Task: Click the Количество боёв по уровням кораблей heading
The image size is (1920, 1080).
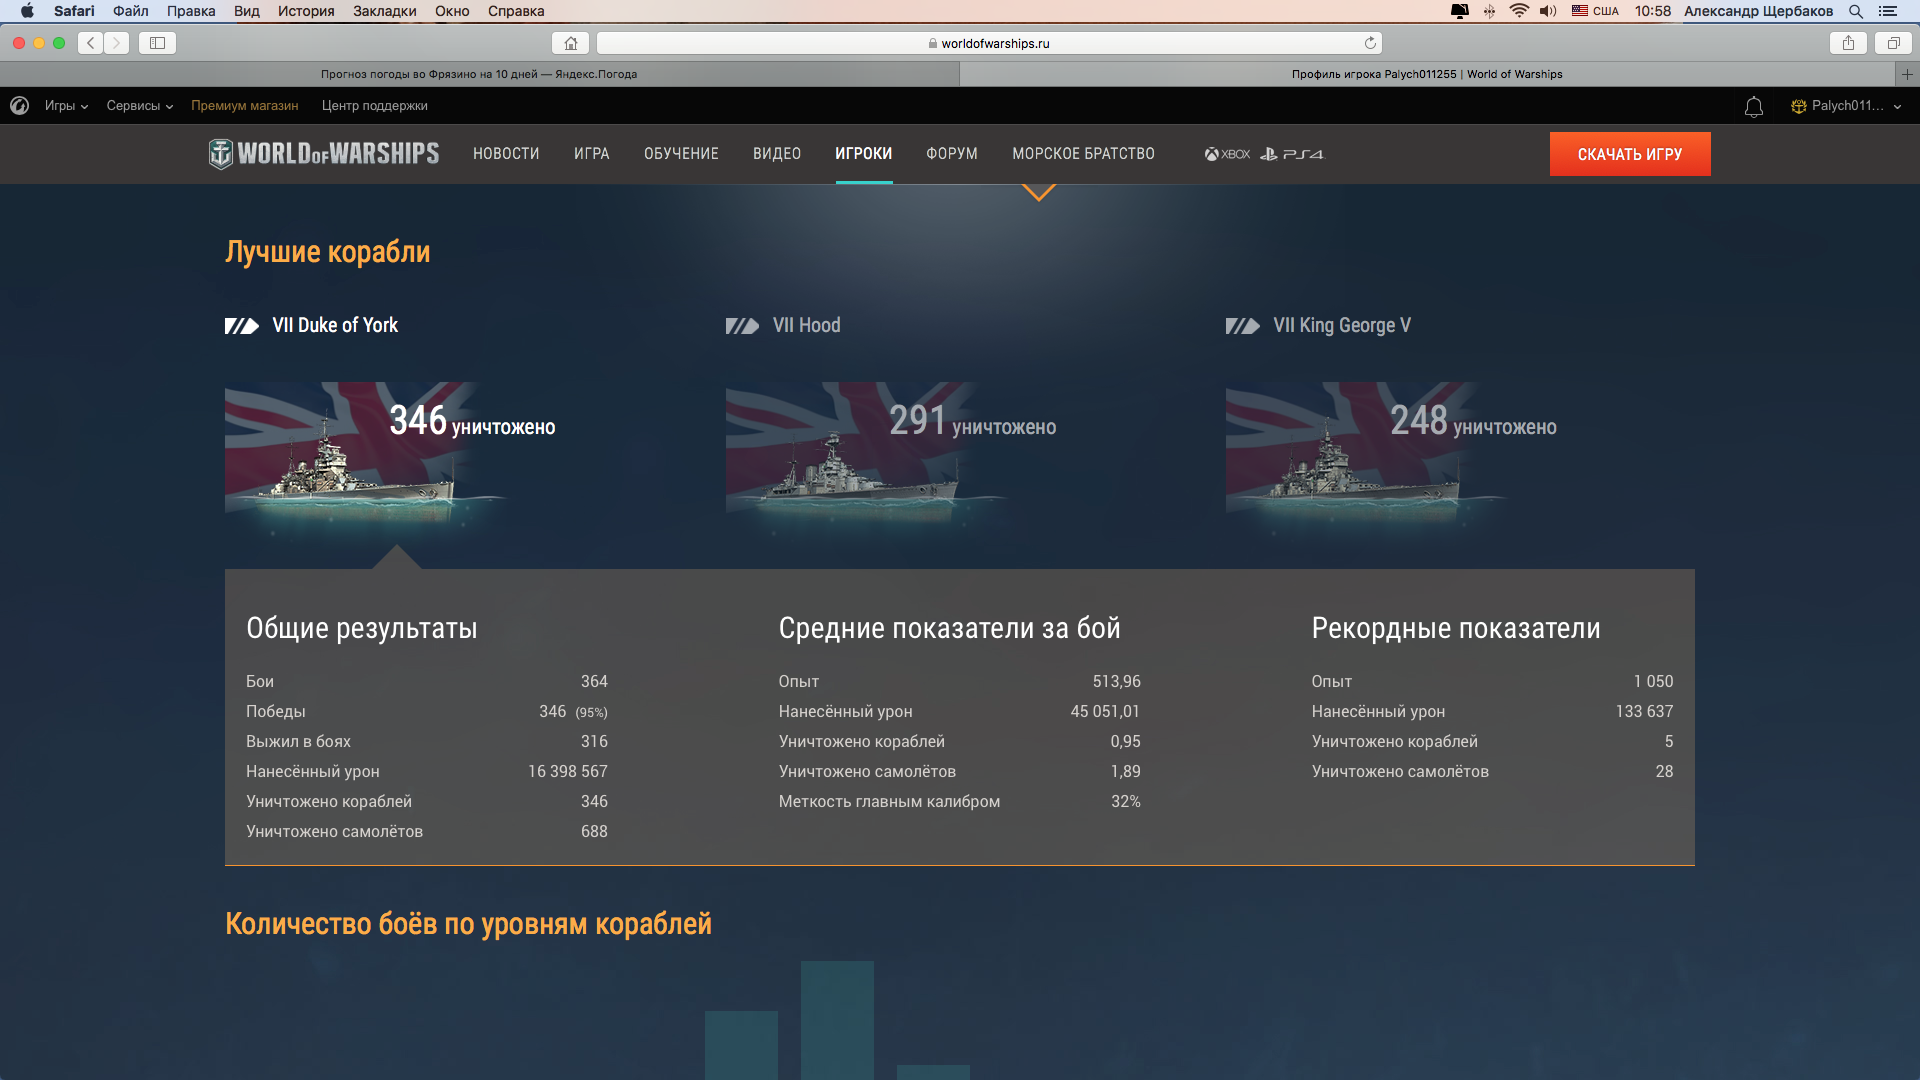Action: 468,923
